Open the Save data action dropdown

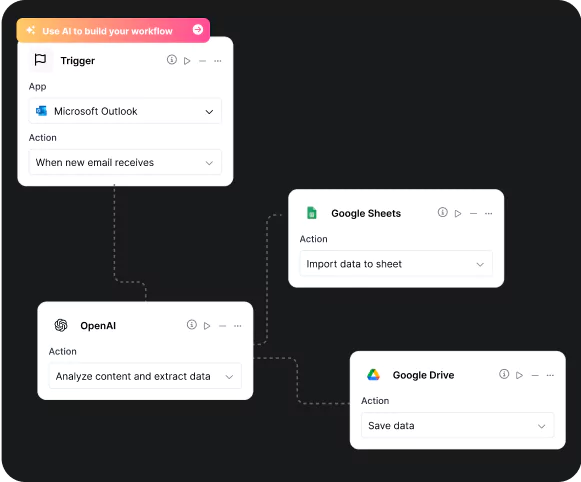point(458,425)
